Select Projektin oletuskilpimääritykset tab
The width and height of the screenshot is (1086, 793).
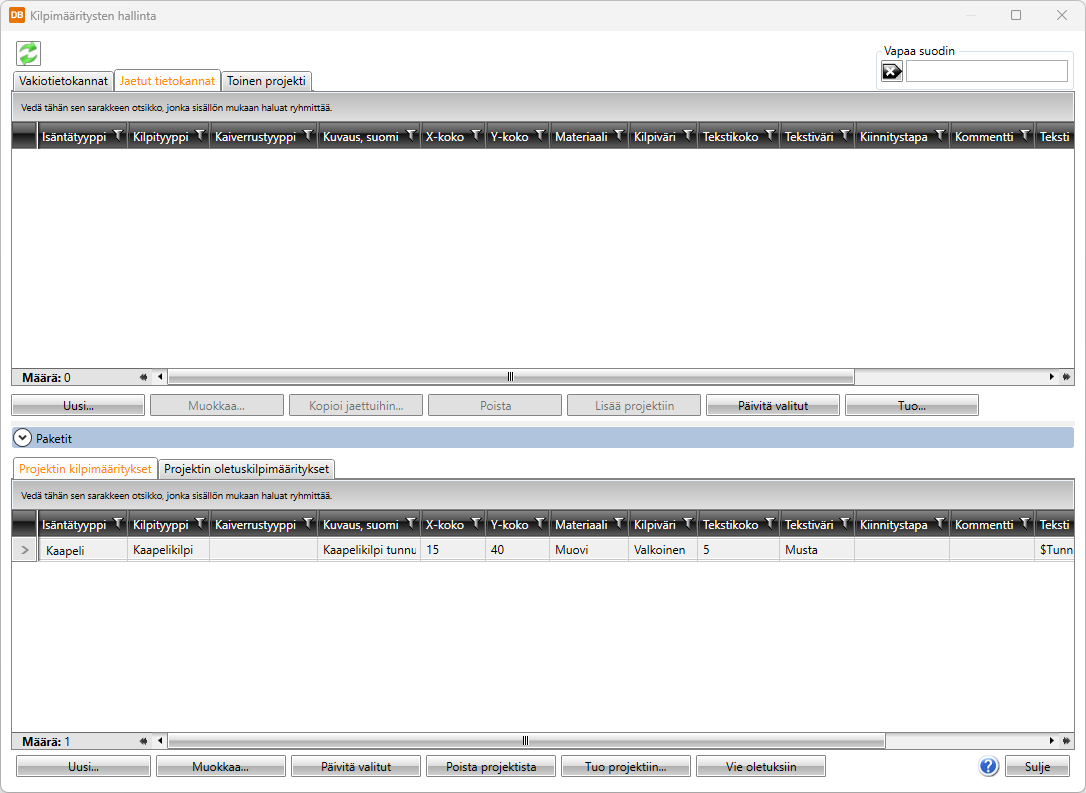click(246, 468)
